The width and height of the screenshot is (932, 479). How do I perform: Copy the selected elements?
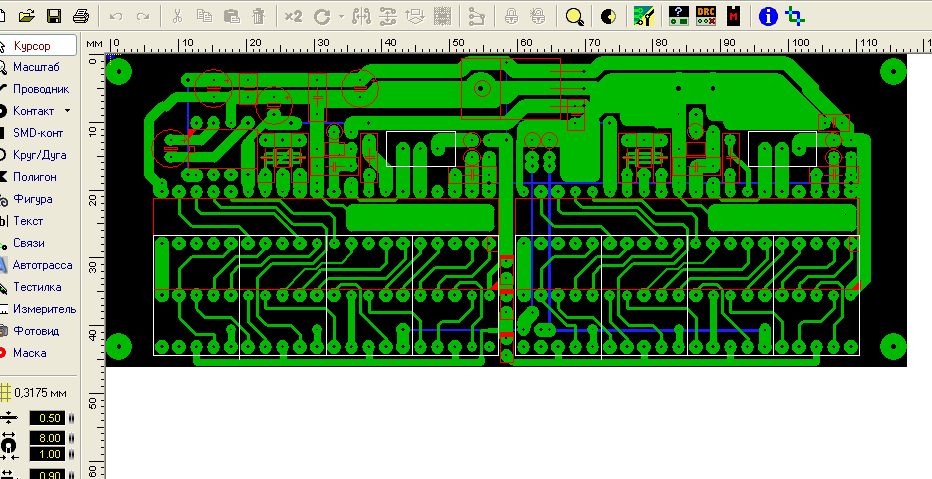(x=204, y=16)
